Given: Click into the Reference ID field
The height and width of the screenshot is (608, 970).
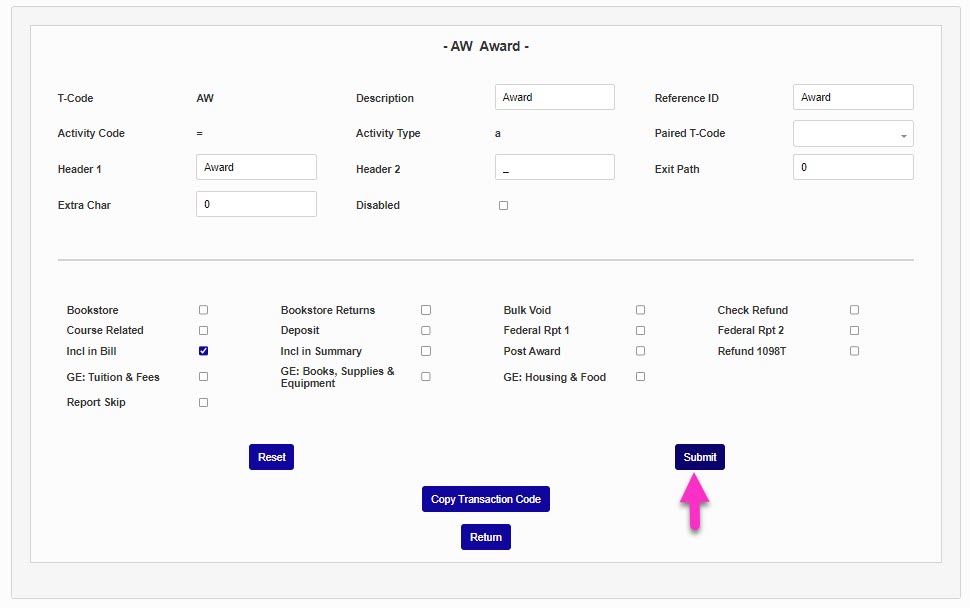Looking at the screenshot, I should pos(853,98).
